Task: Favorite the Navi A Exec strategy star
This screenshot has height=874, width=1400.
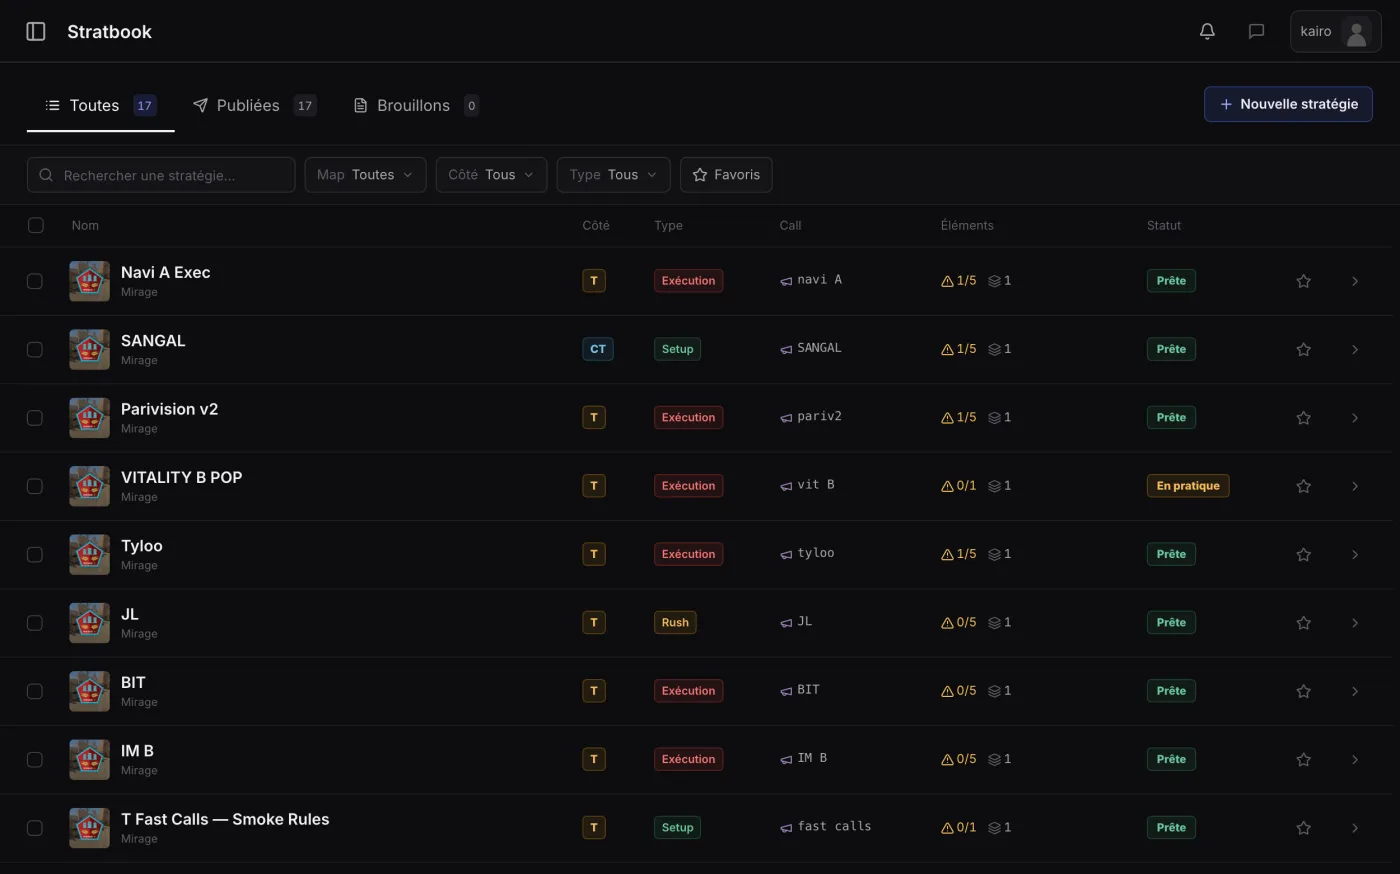Action: coord(1303,281)
